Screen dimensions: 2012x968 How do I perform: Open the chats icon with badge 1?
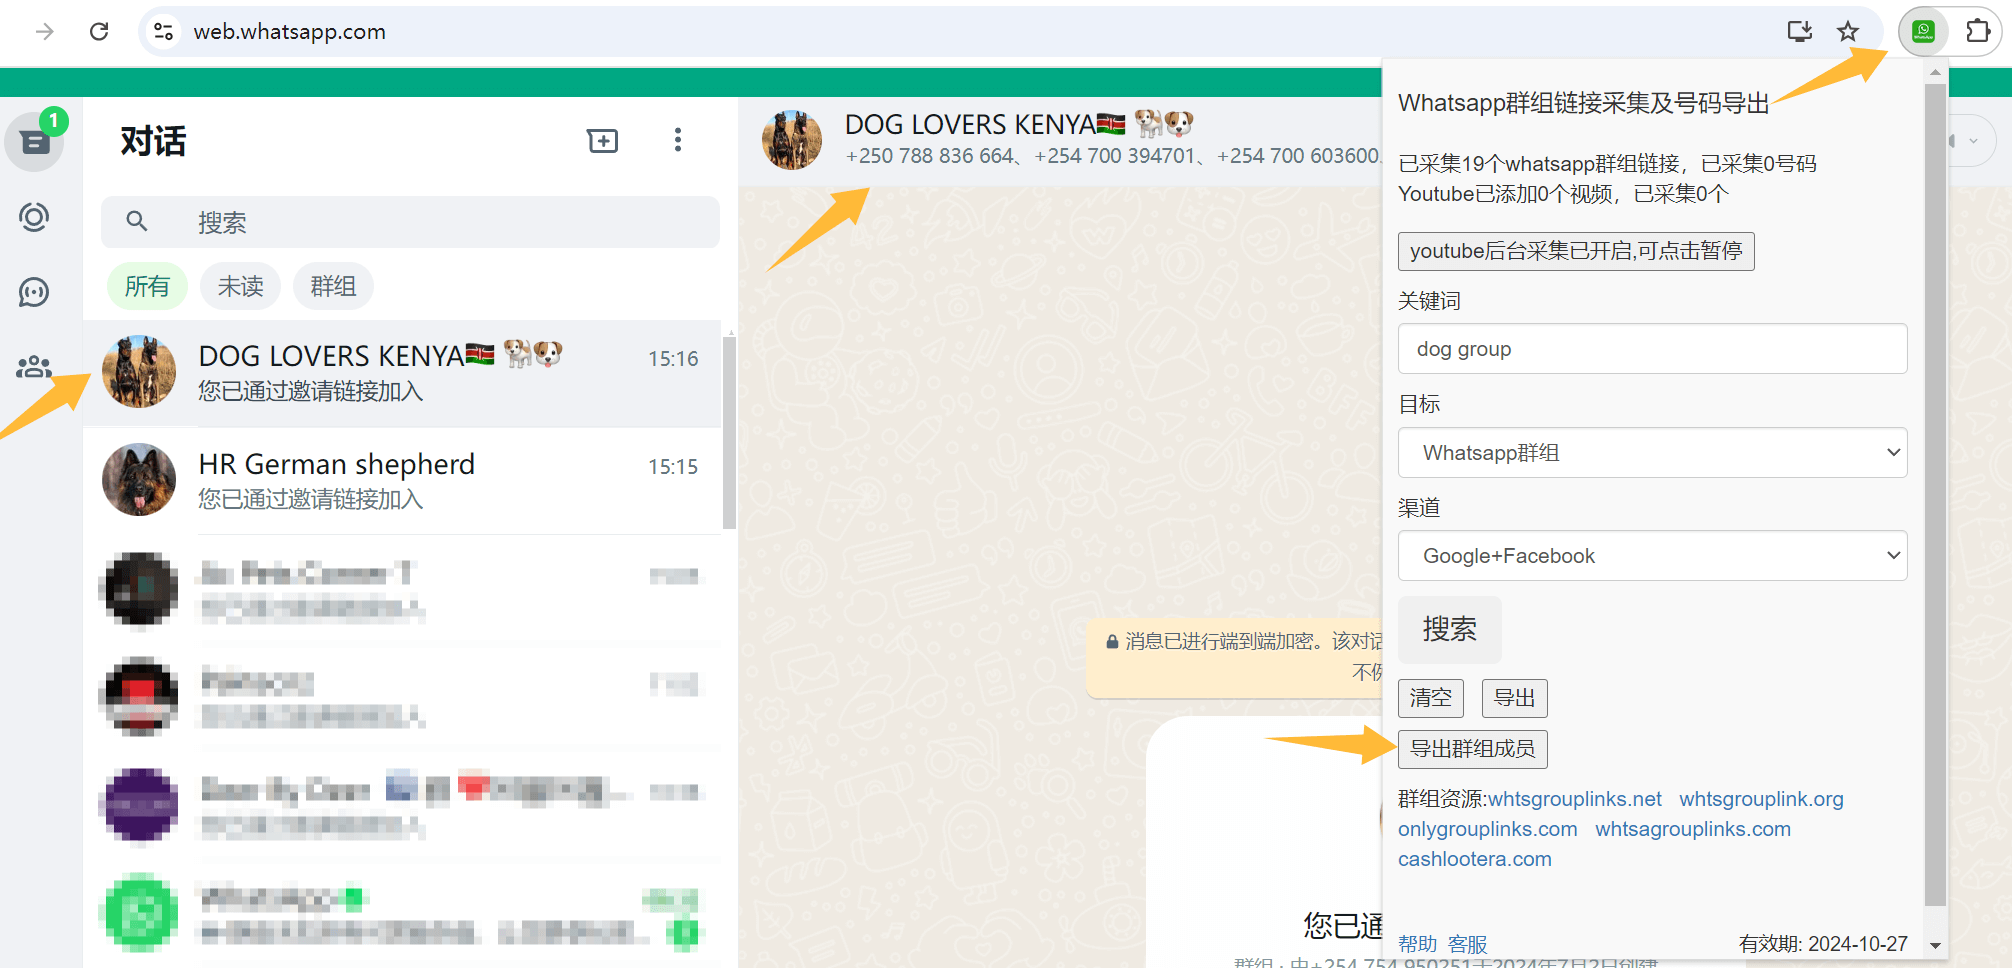35,142
